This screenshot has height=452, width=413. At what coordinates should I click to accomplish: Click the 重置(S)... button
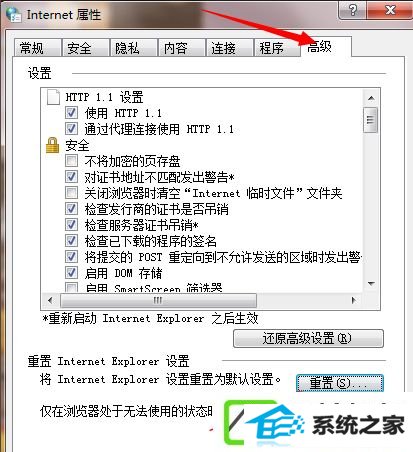point(340,383)
